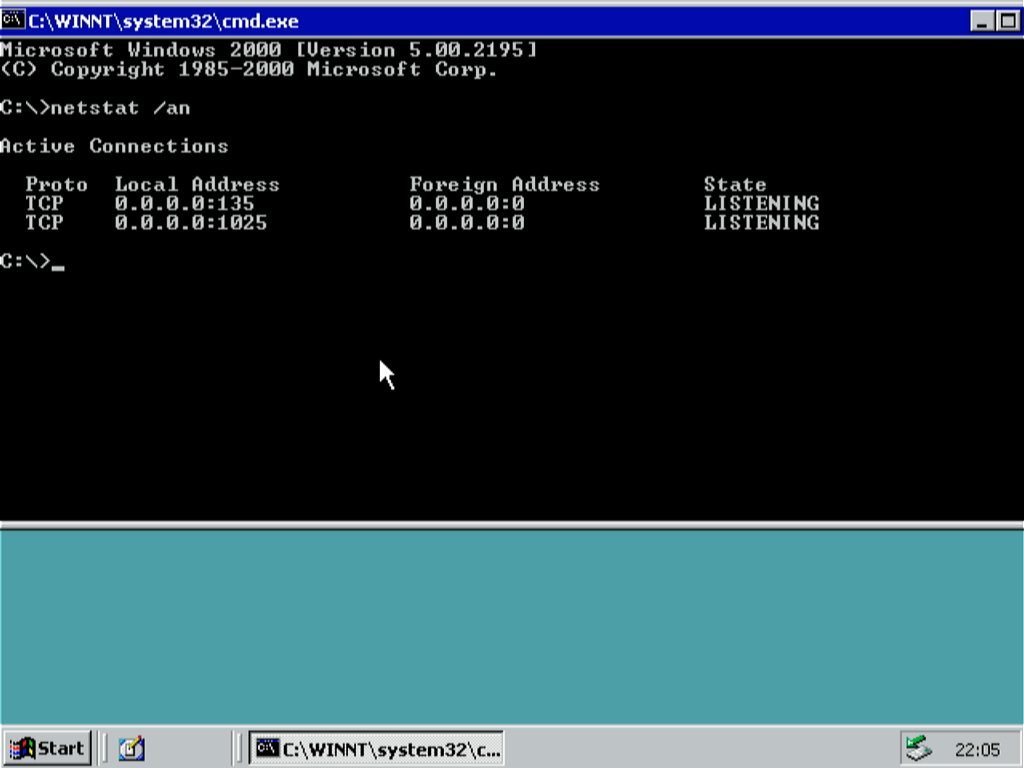Open the Start menu
Image resolution: width=1024 pixels, height=768 pixels.
tap(47, 748)
